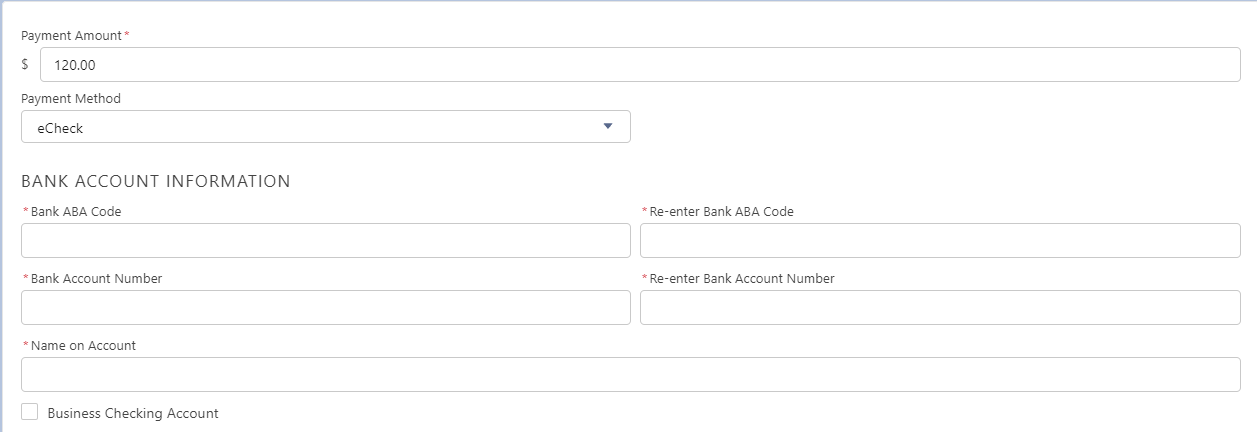Click the Re-enter Bank ABA Code label
The image size is (1257, 432).
(721, 212)
